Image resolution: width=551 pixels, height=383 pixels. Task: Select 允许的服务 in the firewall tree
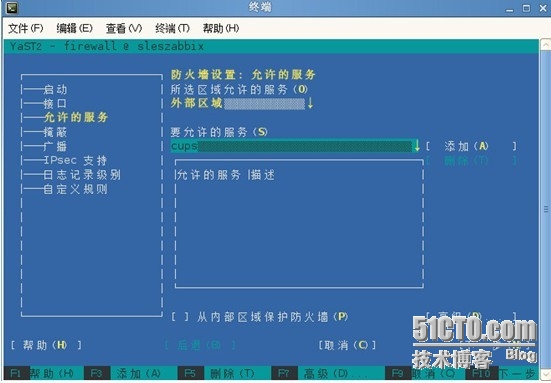coord(76,117)
